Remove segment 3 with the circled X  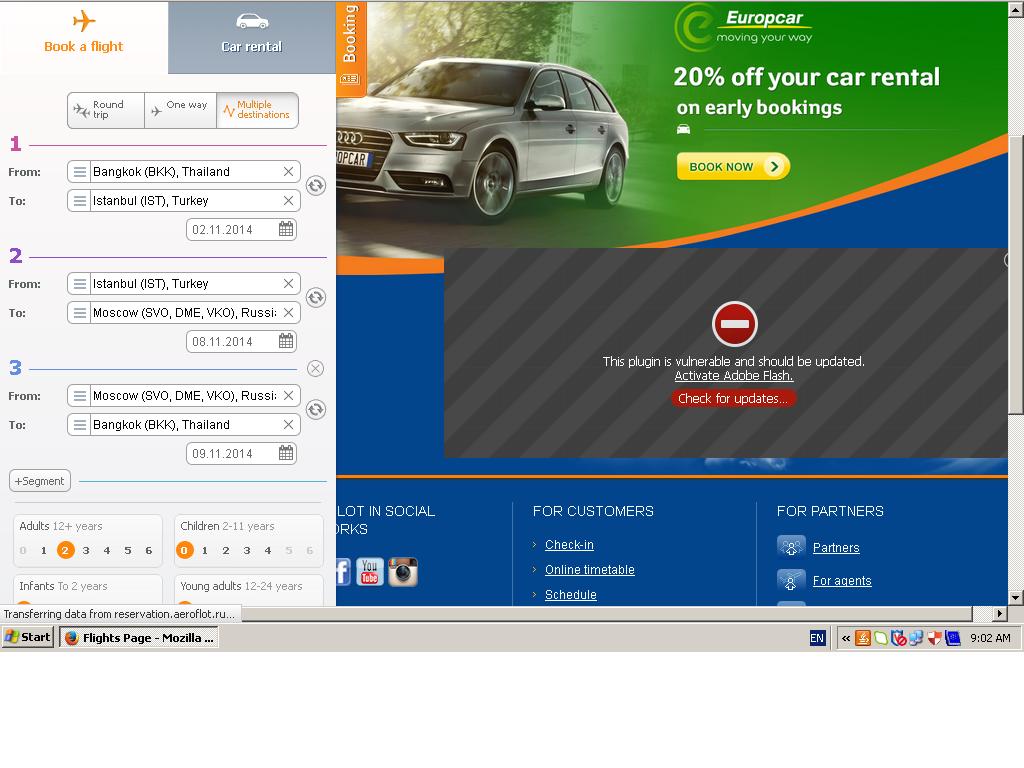pyautogui.click(x=315, y=368)
